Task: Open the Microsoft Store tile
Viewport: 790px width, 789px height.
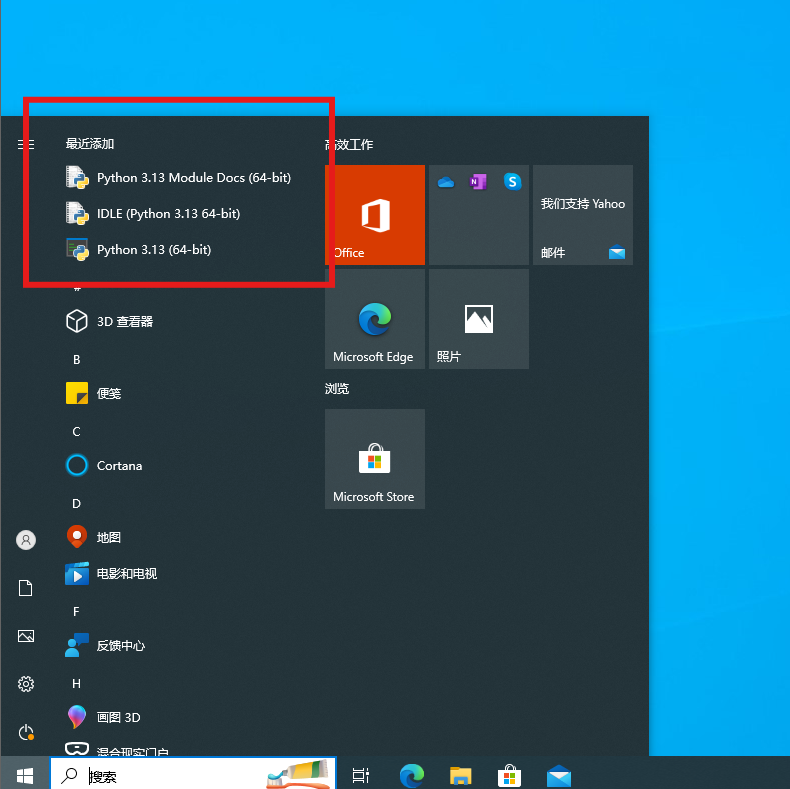Action: [x=375, y=459]
